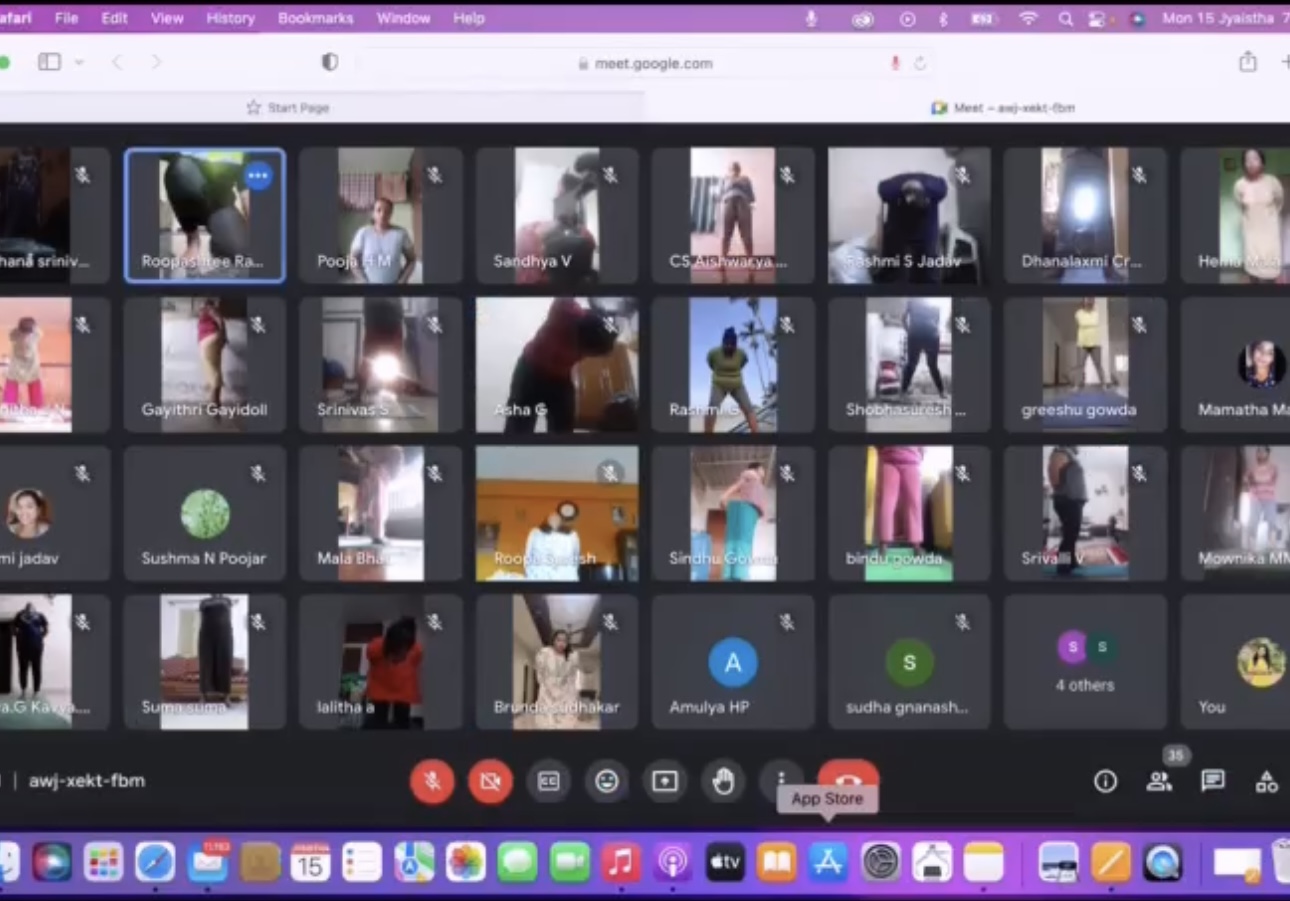Raise hand in the meeting
This screenshot has width=1290, height=901.
tap(723, 781)
